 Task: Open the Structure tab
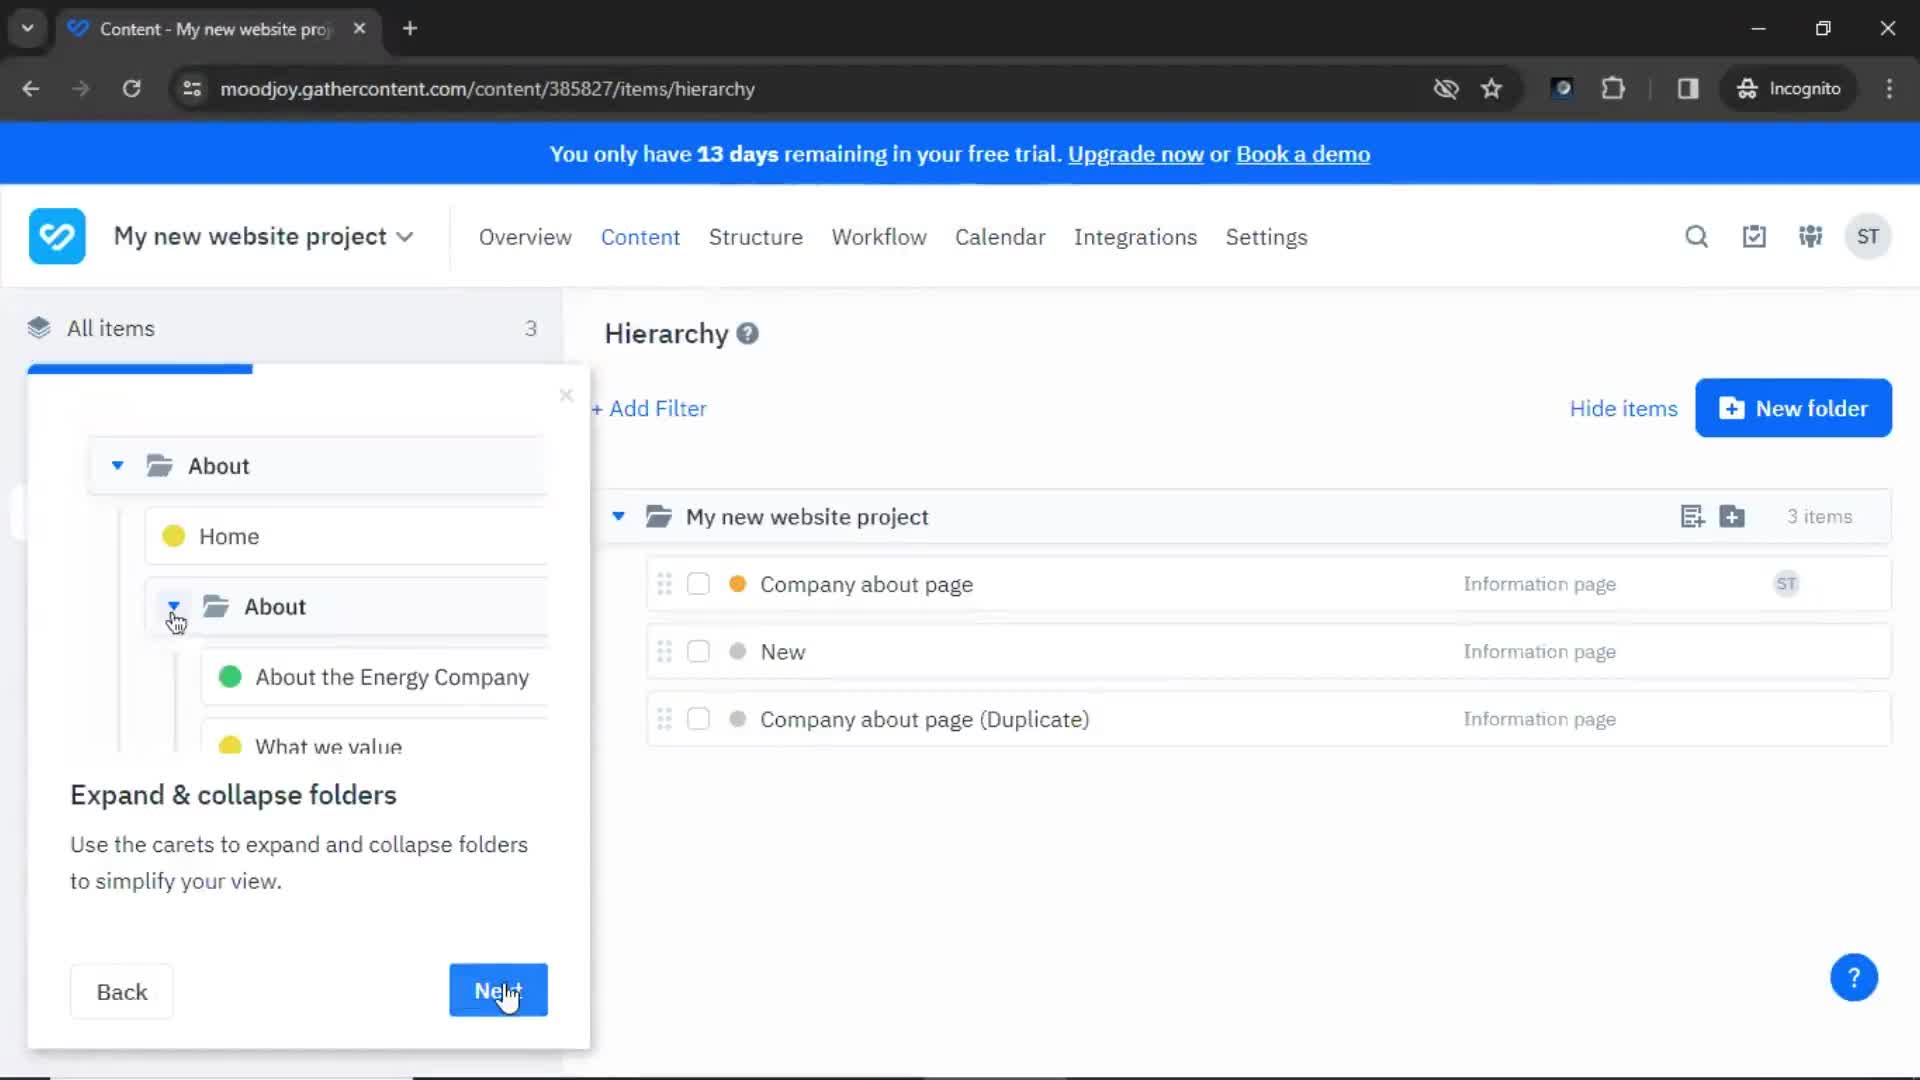[x=756, y=236]
